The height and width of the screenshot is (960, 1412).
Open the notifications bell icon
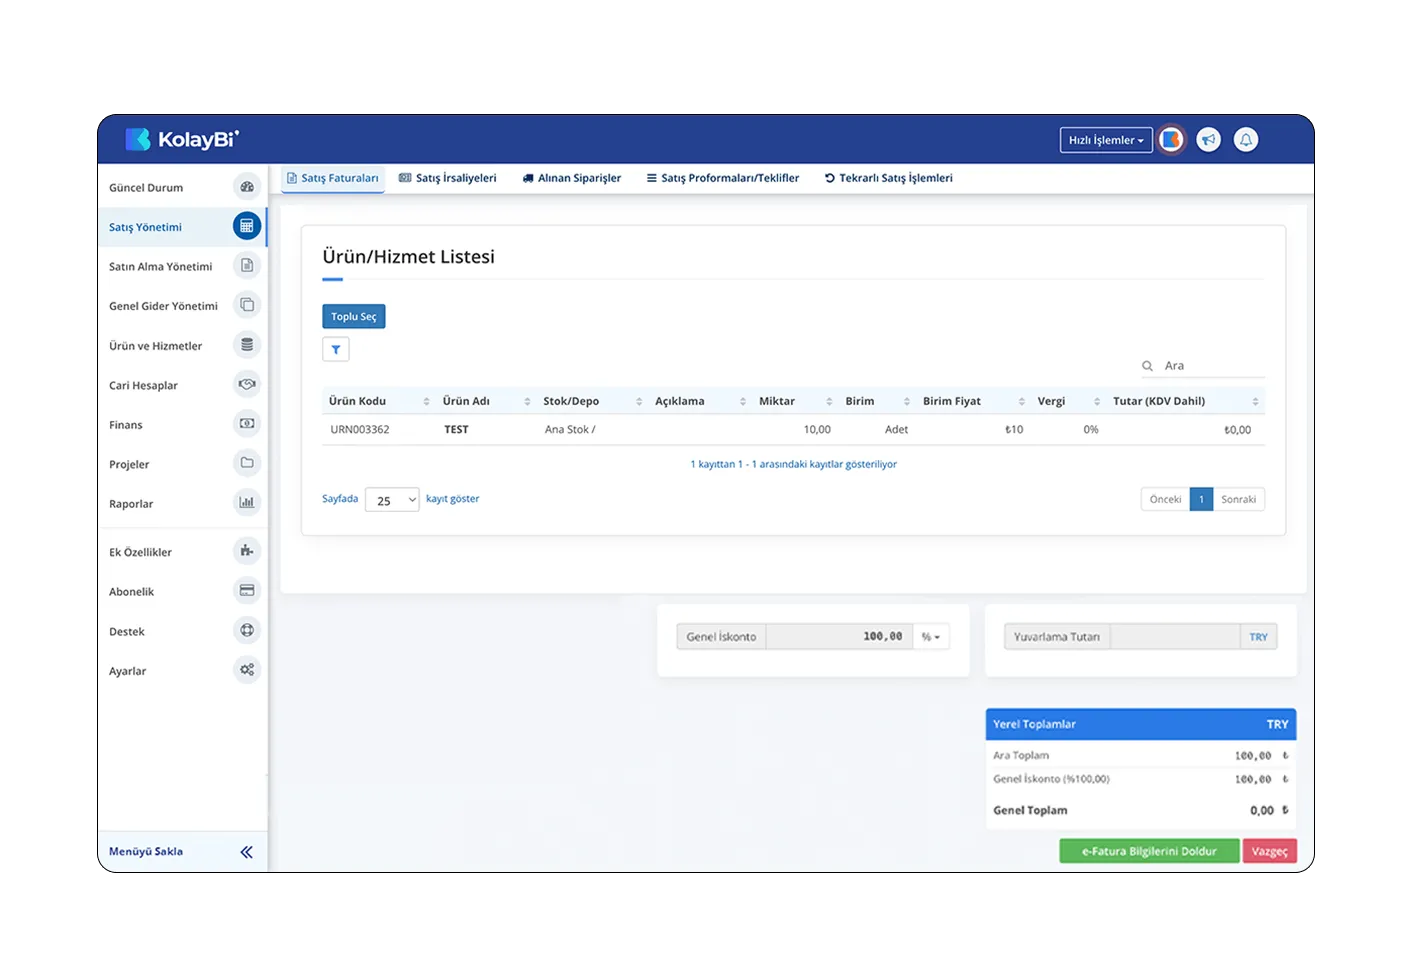point(1246,140)
